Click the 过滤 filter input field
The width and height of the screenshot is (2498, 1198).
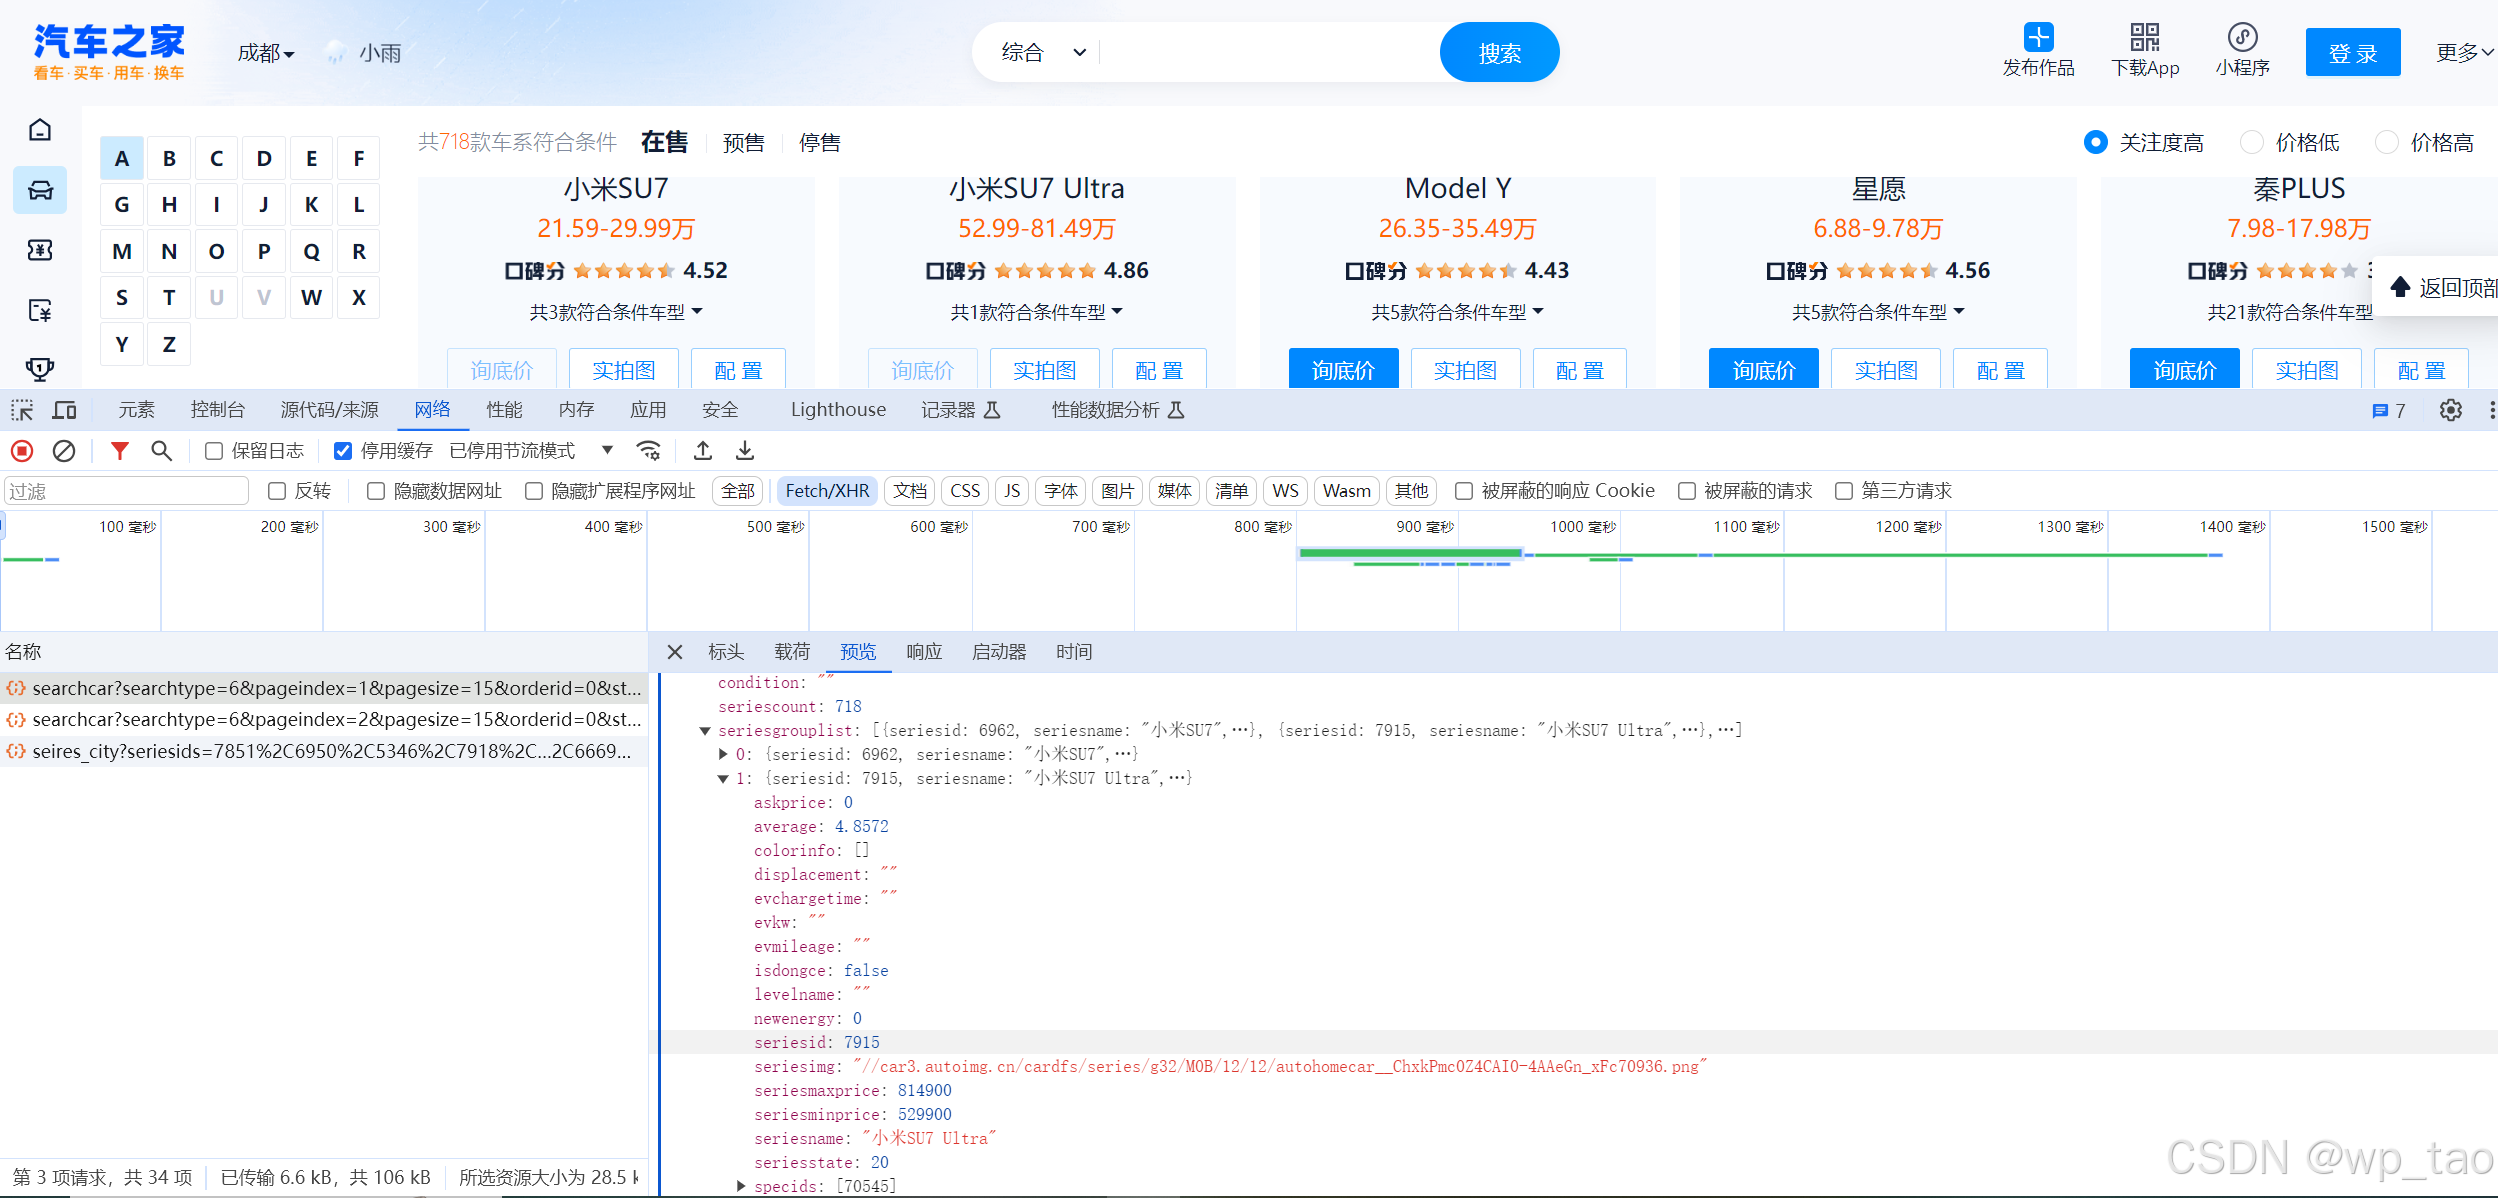click(x=126, y=491)
